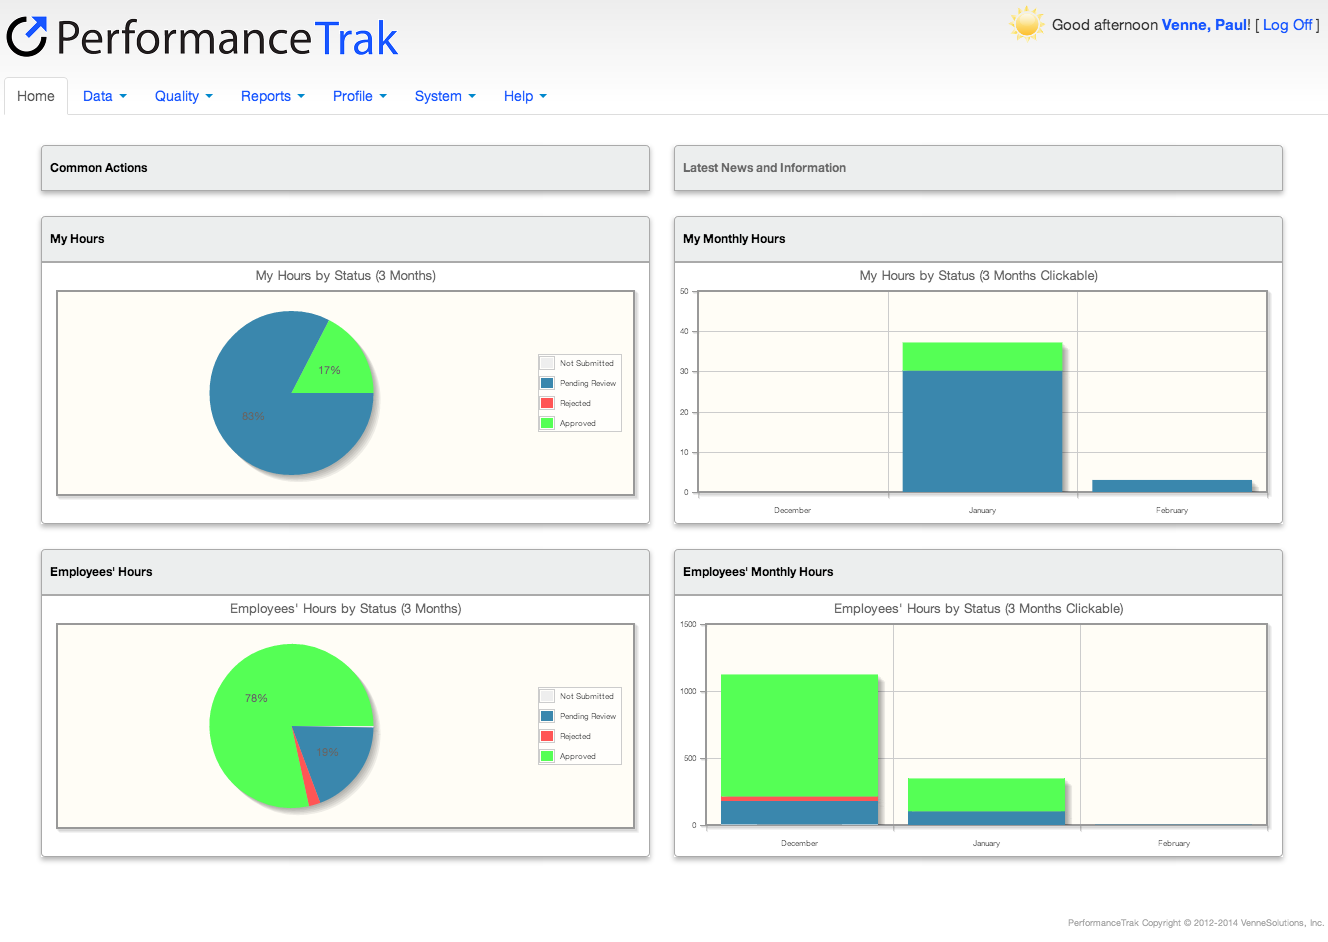
Task: Click the Not Submitted swatch in Employees' Hours legend
Action: pyautogui.click(x=547, y=696)
